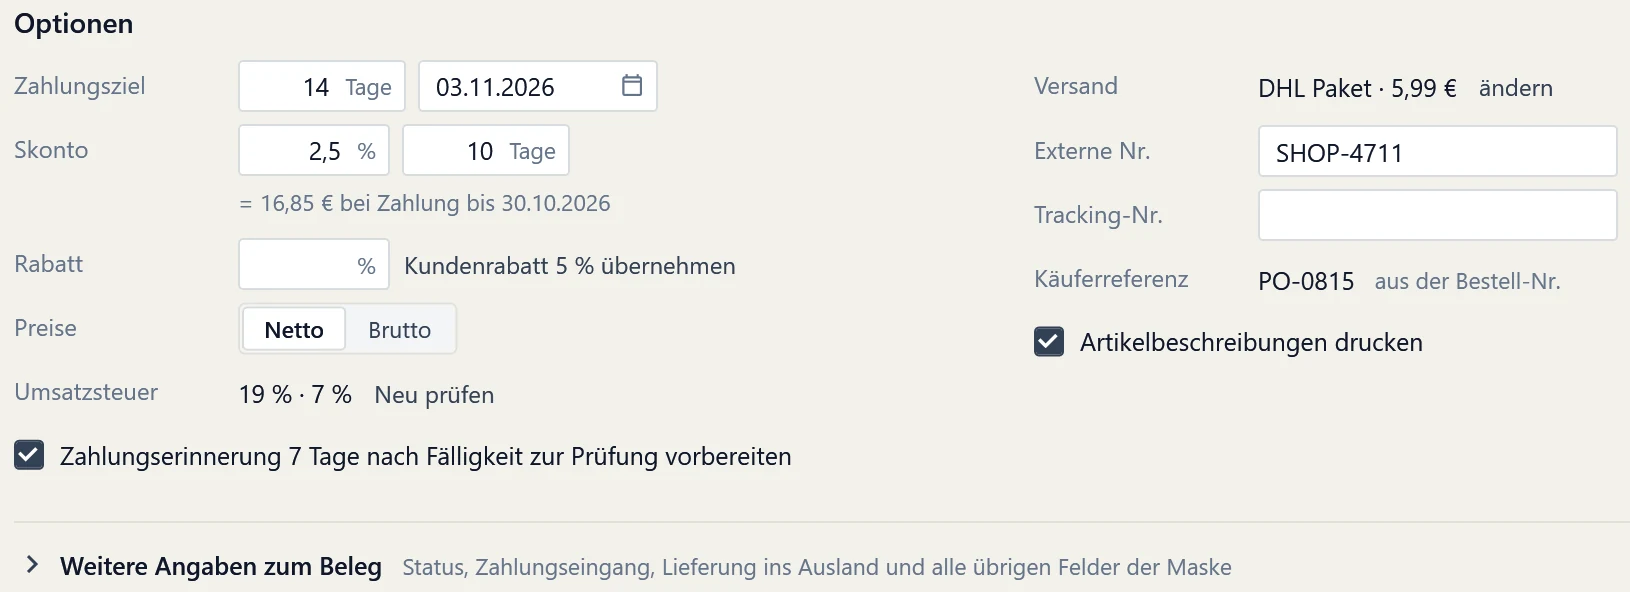Open the calendar picker for the Zahlungsziel date
The height and width of the screenshot is (592, 1630).
(x=632, y=86)
